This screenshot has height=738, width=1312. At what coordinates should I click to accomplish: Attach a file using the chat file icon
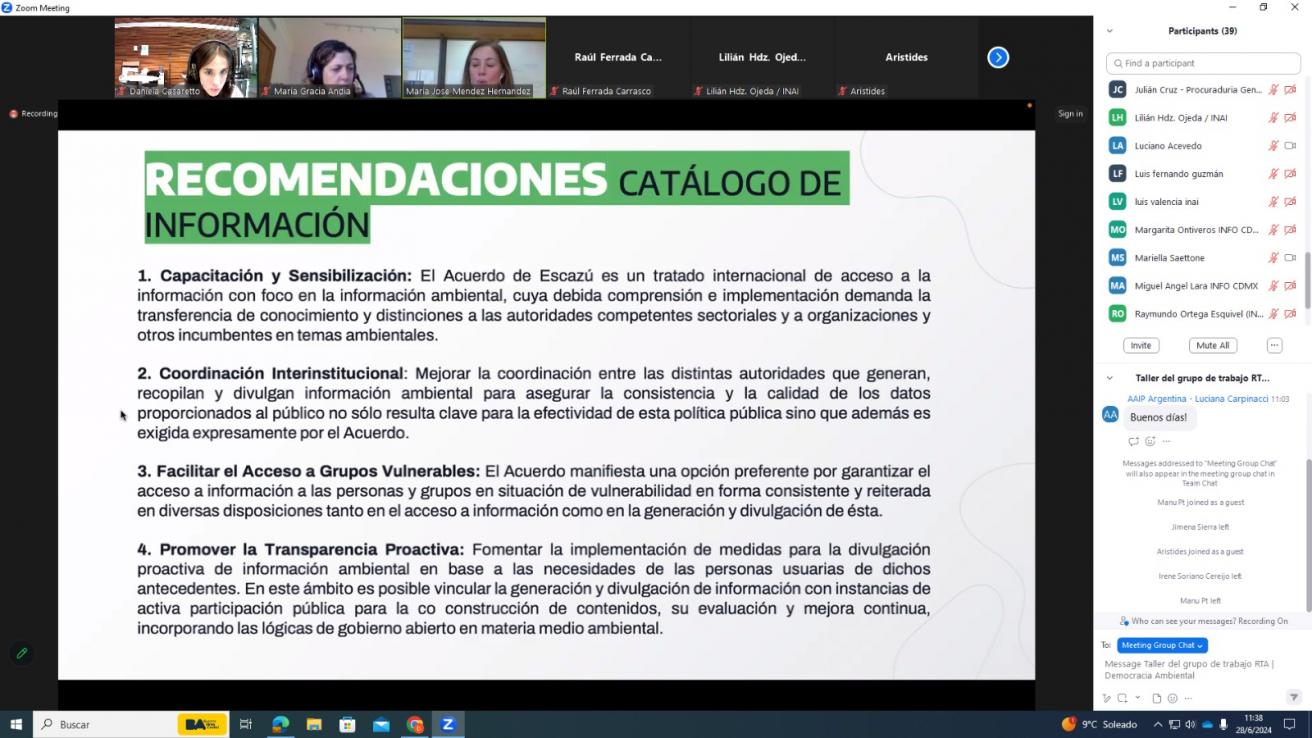click(1158, 698)
